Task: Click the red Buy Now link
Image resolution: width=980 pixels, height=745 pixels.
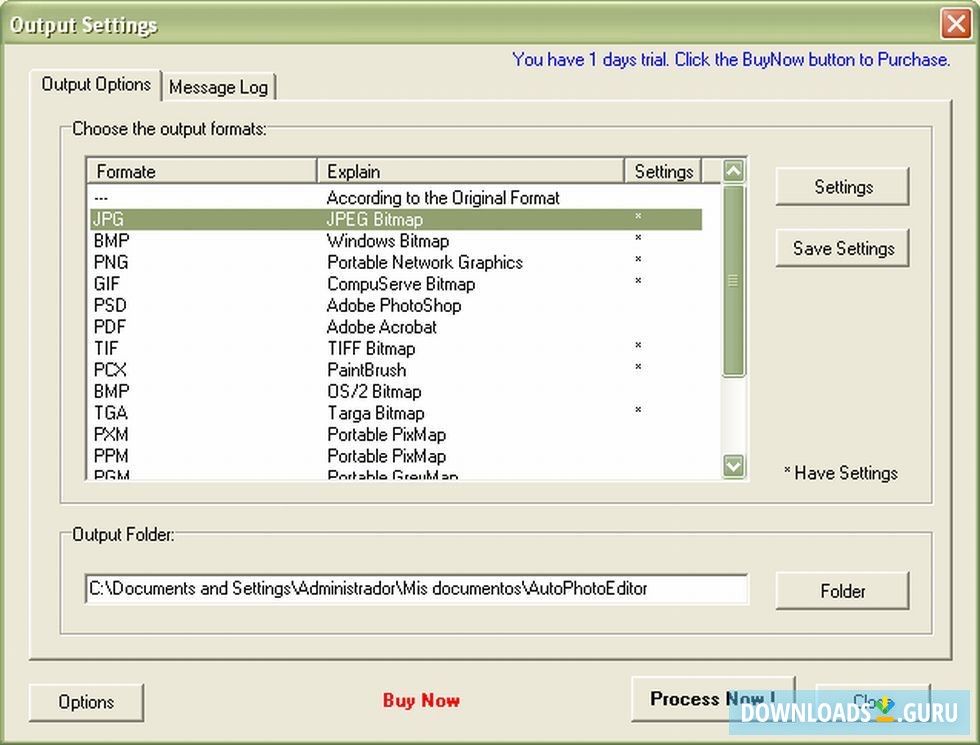Action: pos(421,700)
